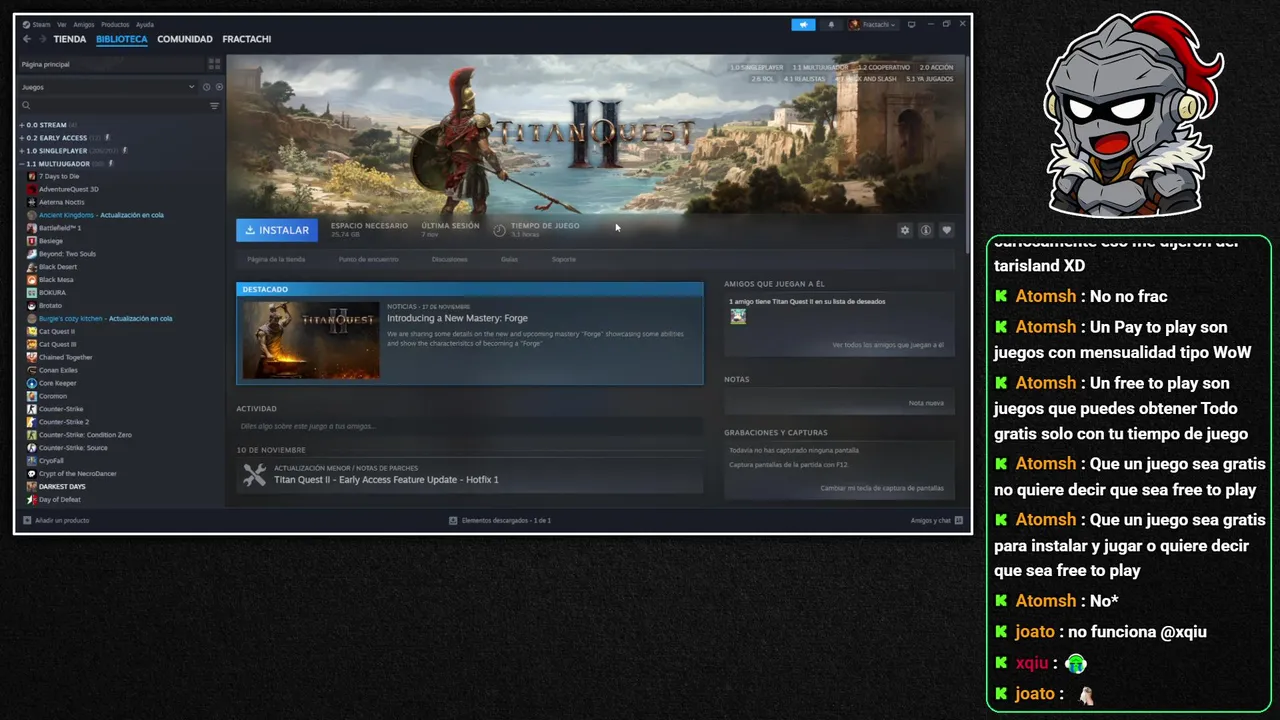The width and height of the screenshot is (1280, 720).
Task: Switch to Big Picture mode icon
Action: point(911,24)
